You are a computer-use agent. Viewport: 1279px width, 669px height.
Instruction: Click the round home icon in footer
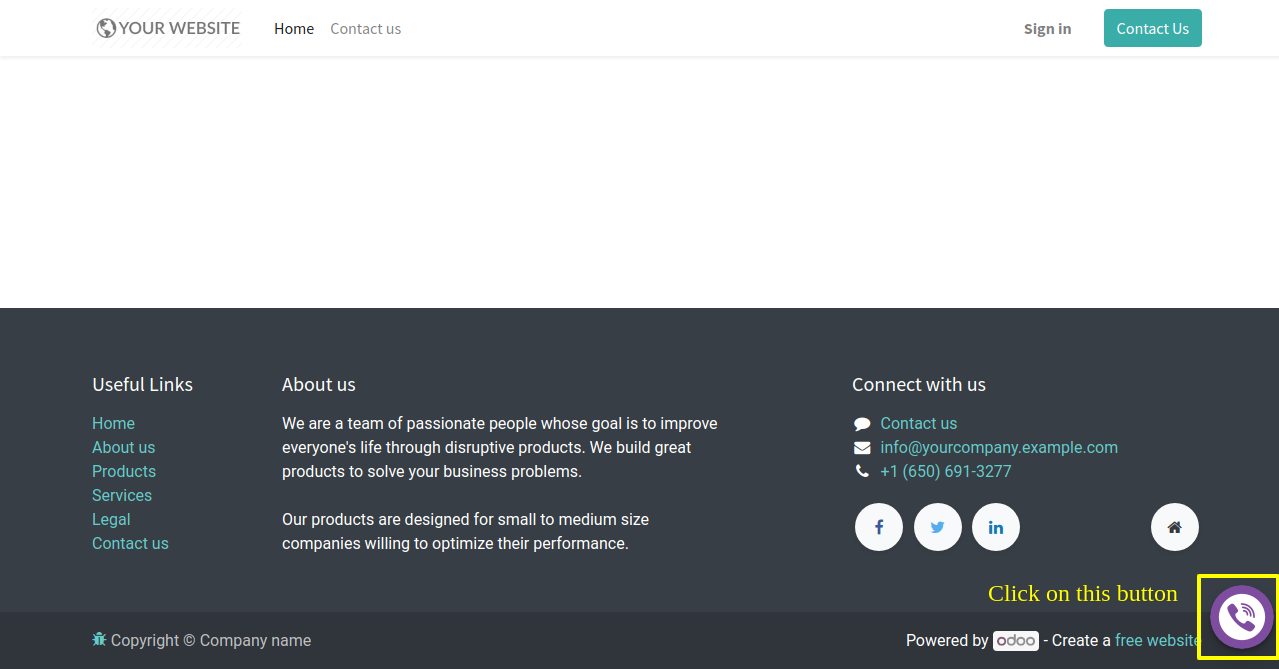(x=1175, y=527)
